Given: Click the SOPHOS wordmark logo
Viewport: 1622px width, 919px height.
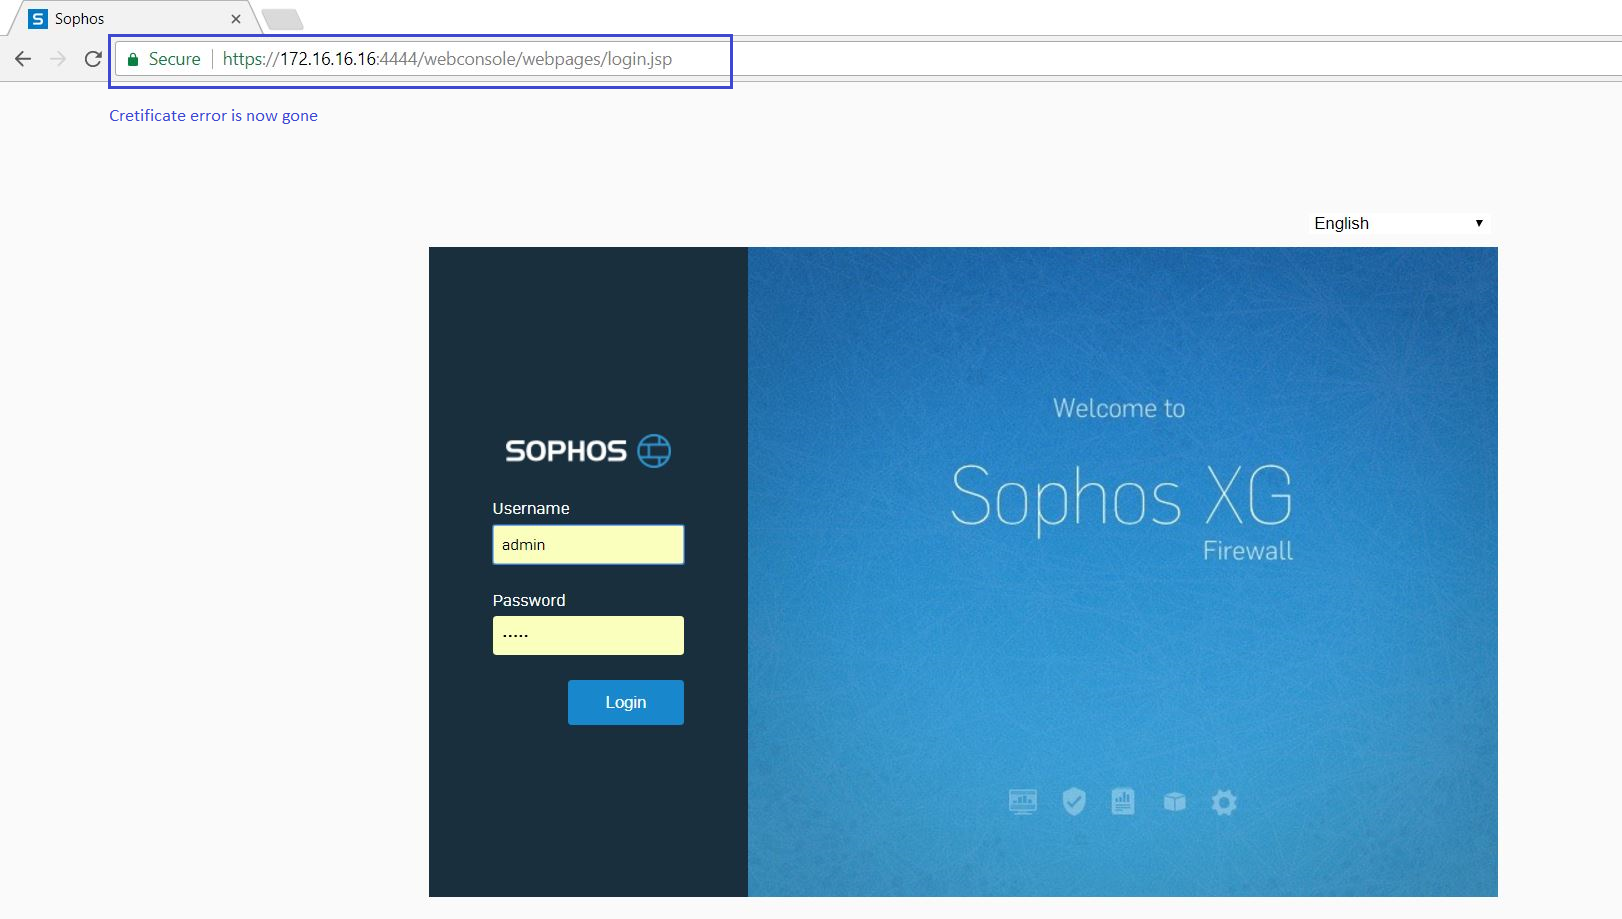Looking at the screenshot, I should pos(566,451).
